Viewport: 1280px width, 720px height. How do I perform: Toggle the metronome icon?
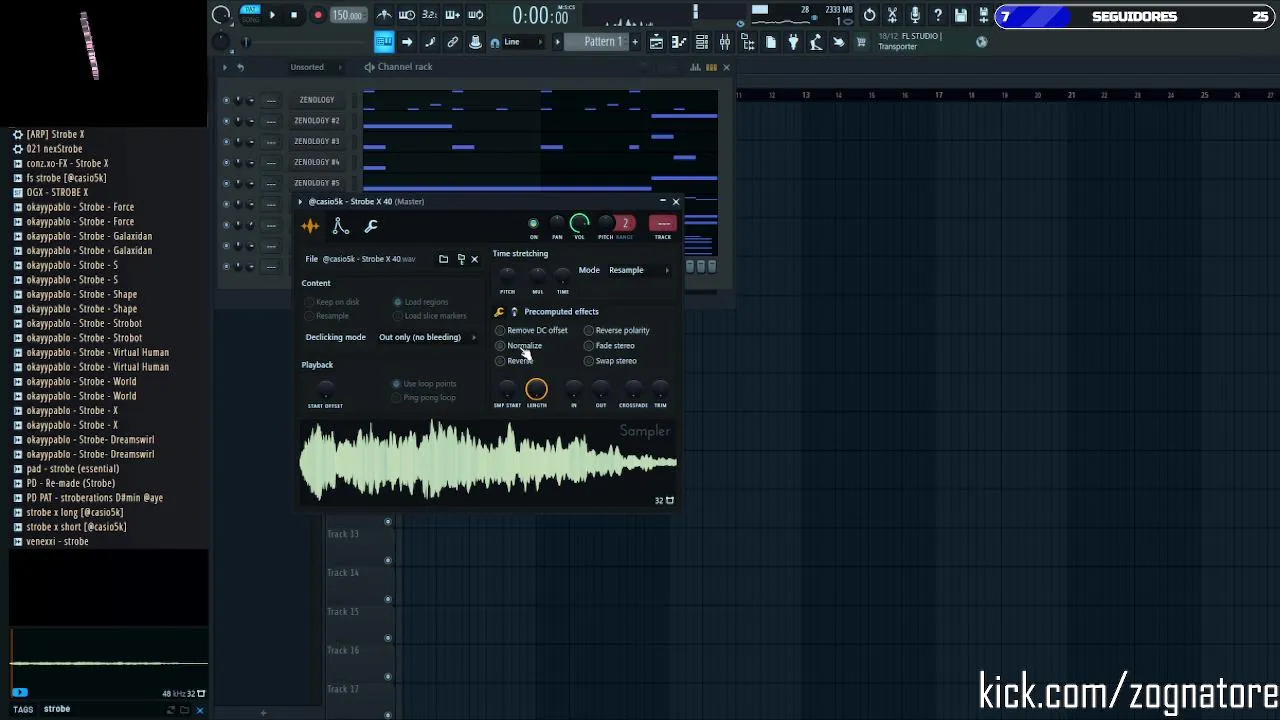click(x=384, y=15)
